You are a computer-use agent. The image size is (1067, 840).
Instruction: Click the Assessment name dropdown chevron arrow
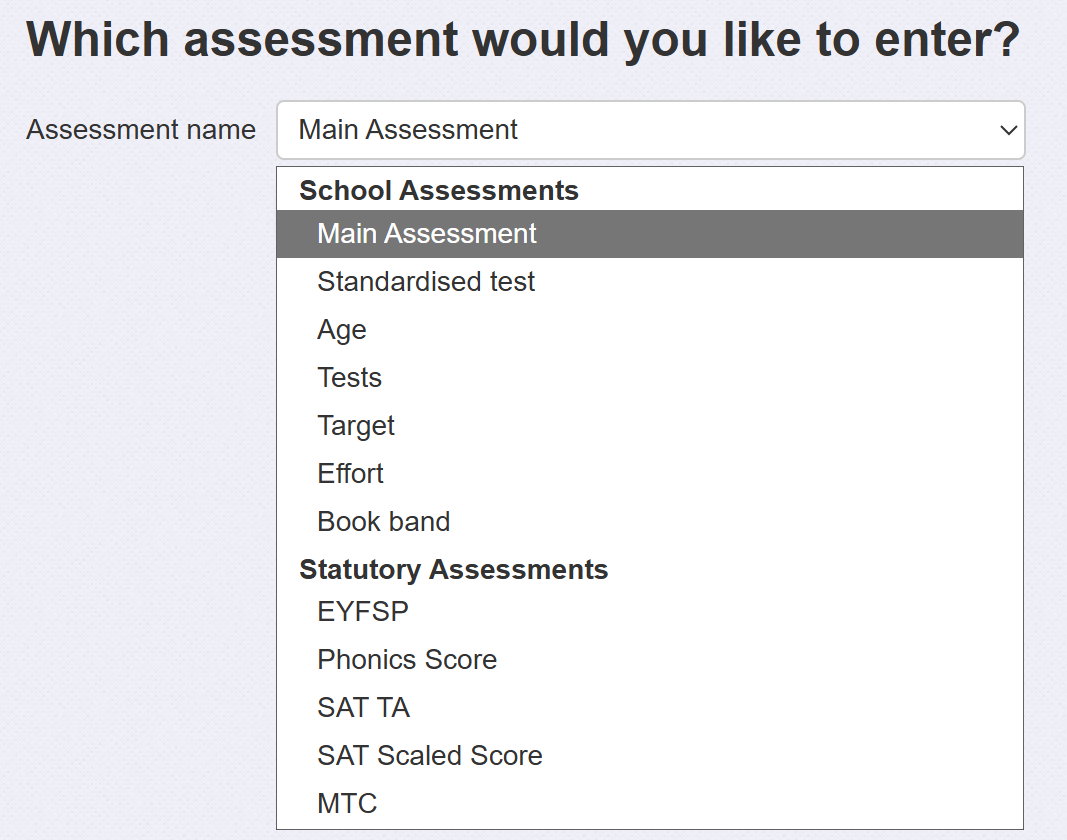pyautogui.click(x=1008, y=130)
